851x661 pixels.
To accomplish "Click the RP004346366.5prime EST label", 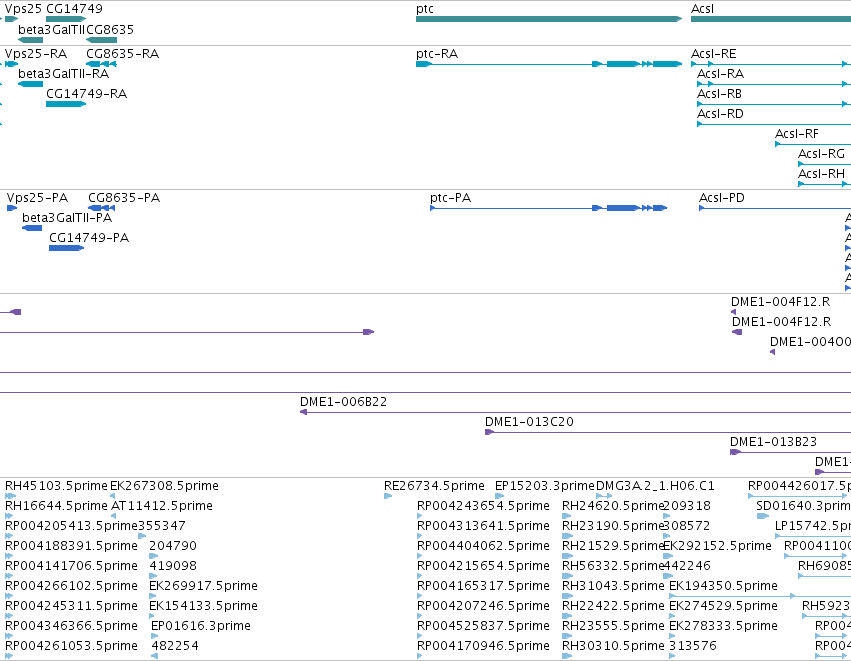I will 71,627.
